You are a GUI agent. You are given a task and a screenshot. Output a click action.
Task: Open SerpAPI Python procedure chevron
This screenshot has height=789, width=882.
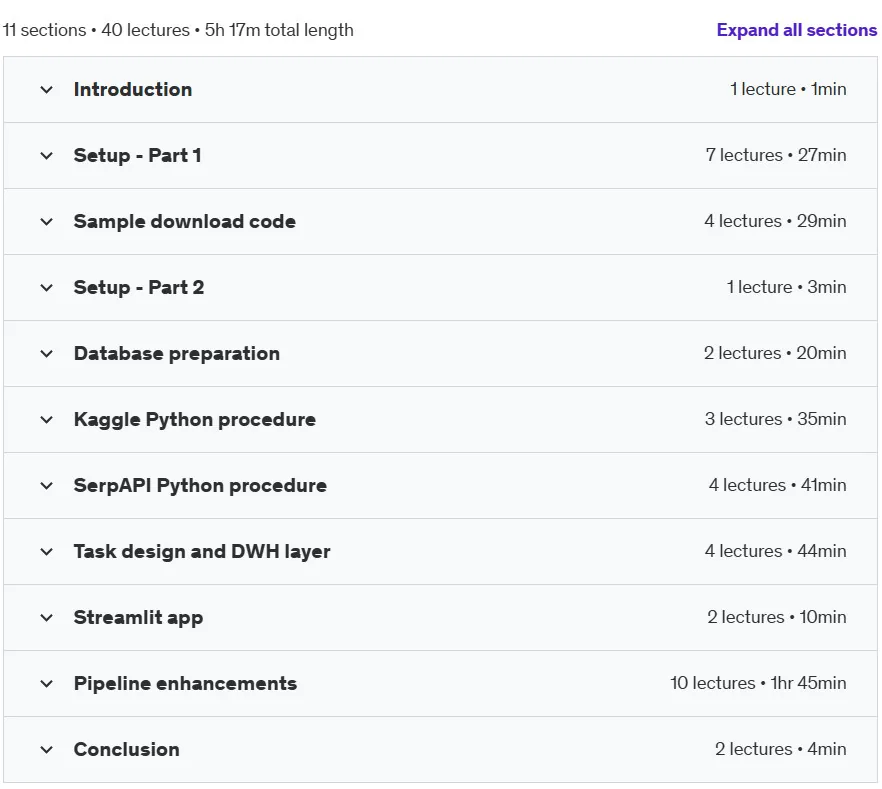tap(47, 486)
